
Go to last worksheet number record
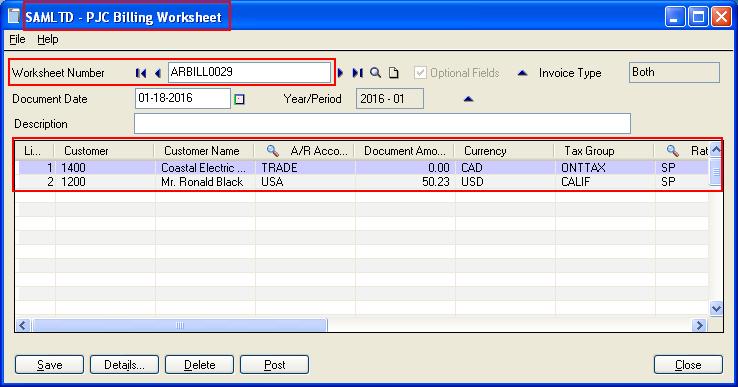tap(358, 73)
